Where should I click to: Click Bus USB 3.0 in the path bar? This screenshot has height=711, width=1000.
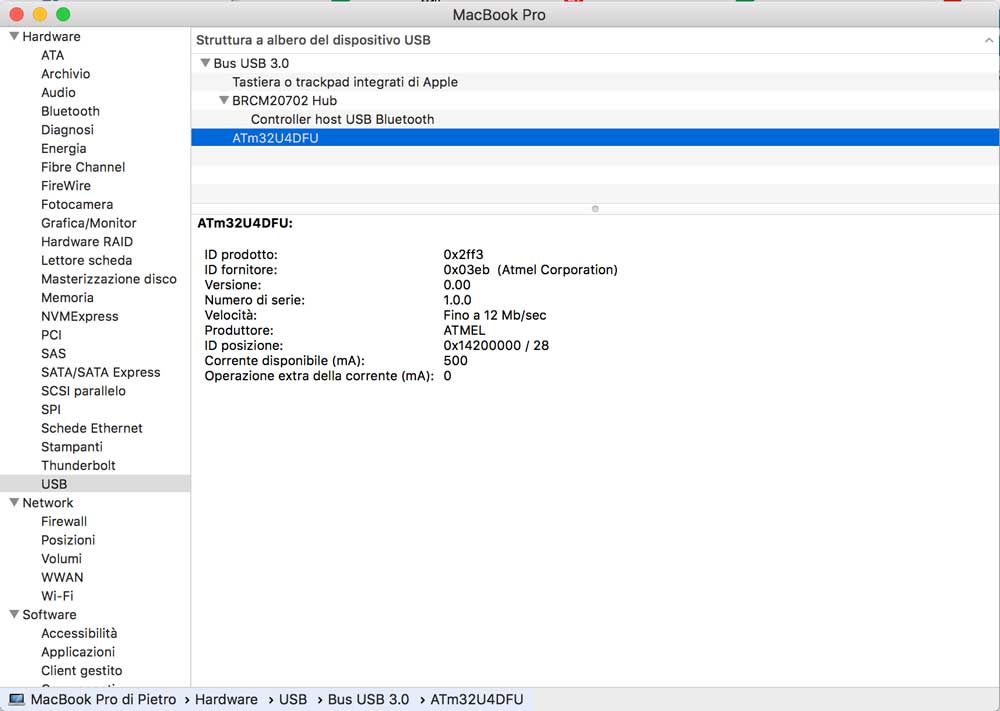click(x=368, y=700)
